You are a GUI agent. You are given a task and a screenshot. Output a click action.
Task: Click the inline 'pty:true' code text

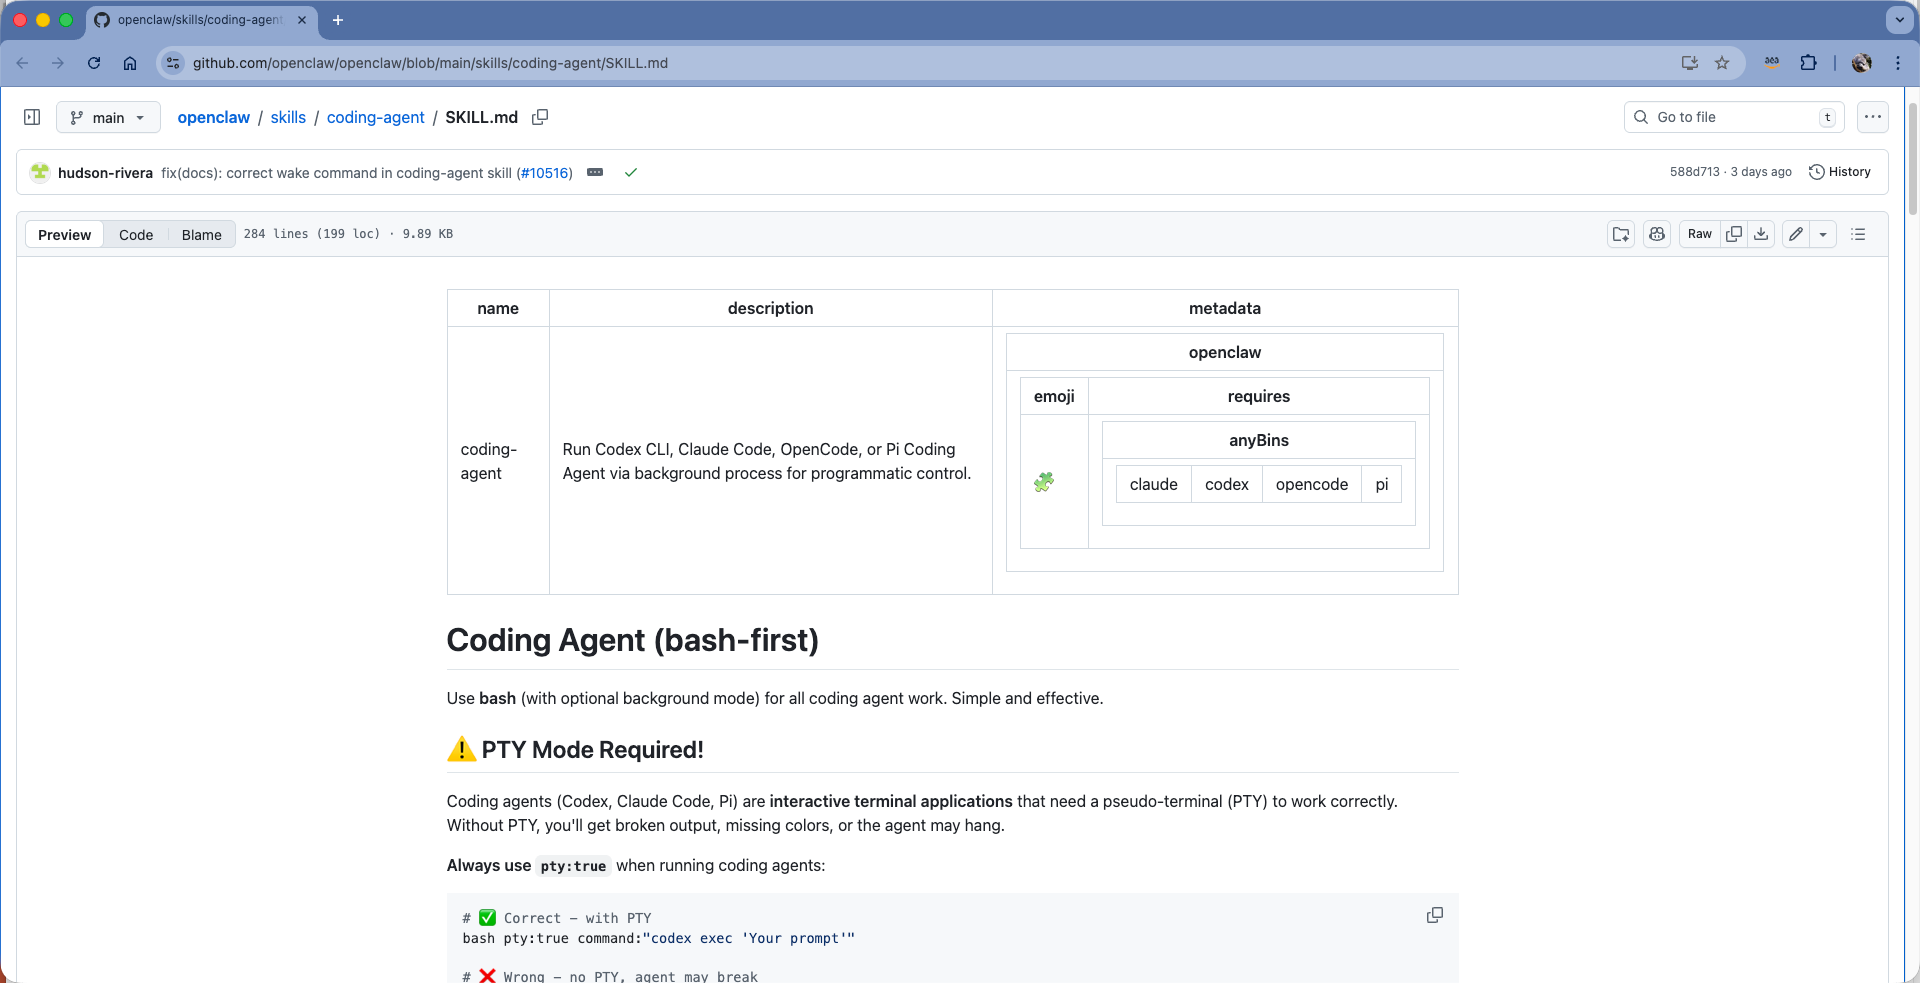pyautogui.click(x=573, y=866)
